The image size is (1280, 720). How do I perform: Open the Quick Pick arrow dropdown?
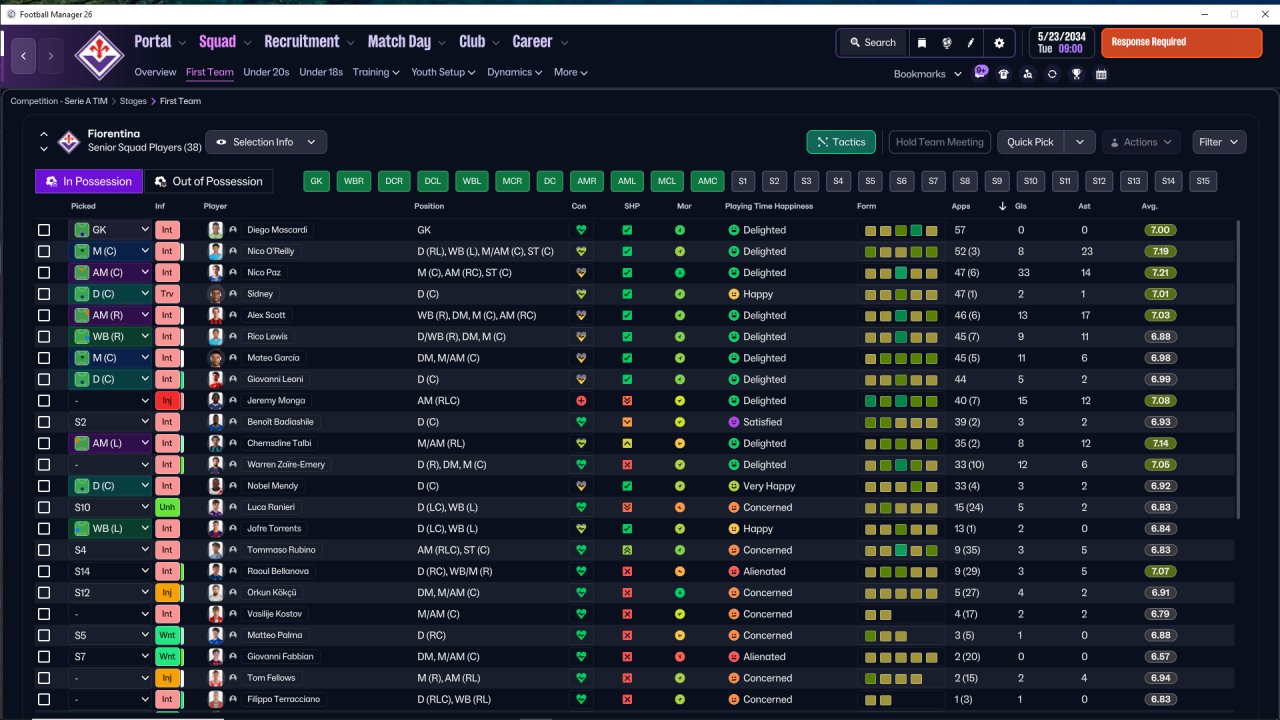1080,142
